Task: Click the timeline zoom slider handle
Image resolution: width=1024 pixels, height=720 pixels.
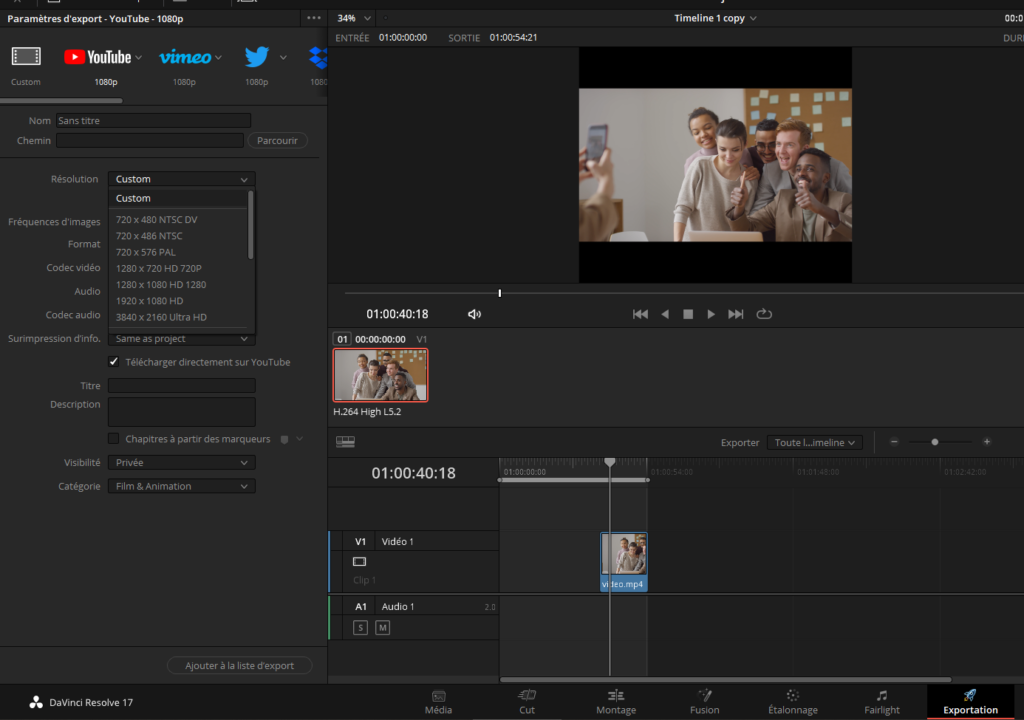Action: click(x=935, y=442)
